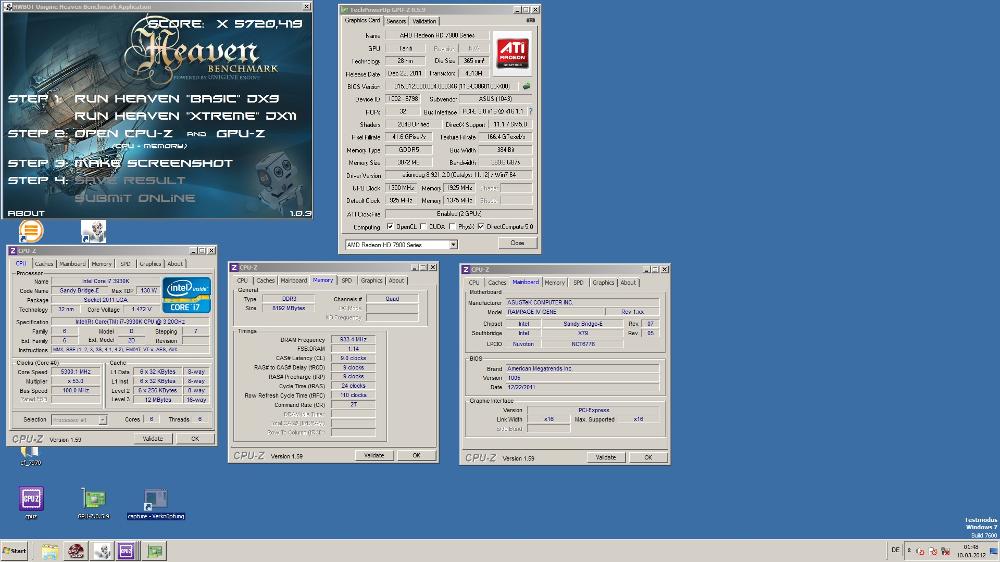The height and width of the screenshot is (562, 1000).
Task: Click the BIOS save chip icon in GPU-Z
Action: [x=526, y=86]
